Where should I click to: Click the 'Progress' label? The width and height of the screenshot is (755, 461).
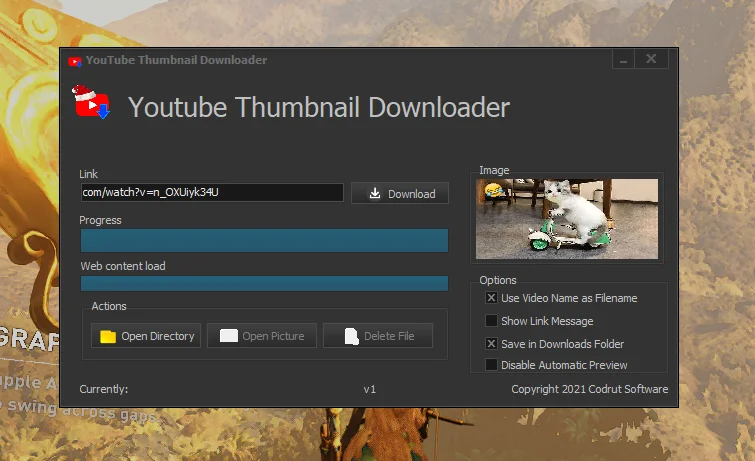100,220
